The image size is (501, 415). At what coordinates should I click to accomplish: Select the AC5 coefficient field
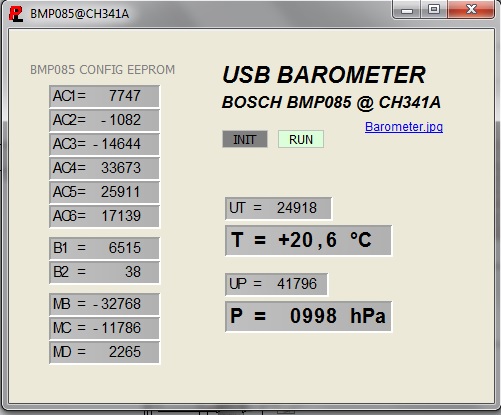[x=104, y=192]
